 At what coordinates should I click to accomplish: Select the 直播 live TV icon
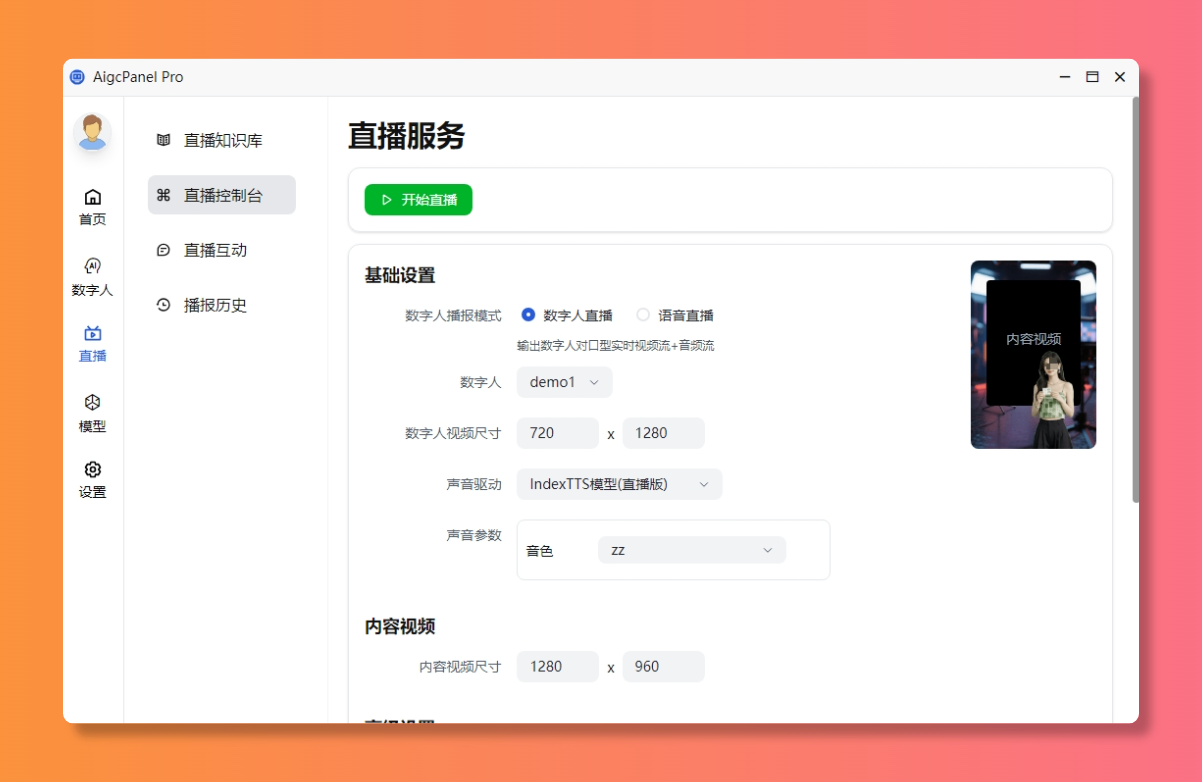pyautogui.click(x=93, y=334)
